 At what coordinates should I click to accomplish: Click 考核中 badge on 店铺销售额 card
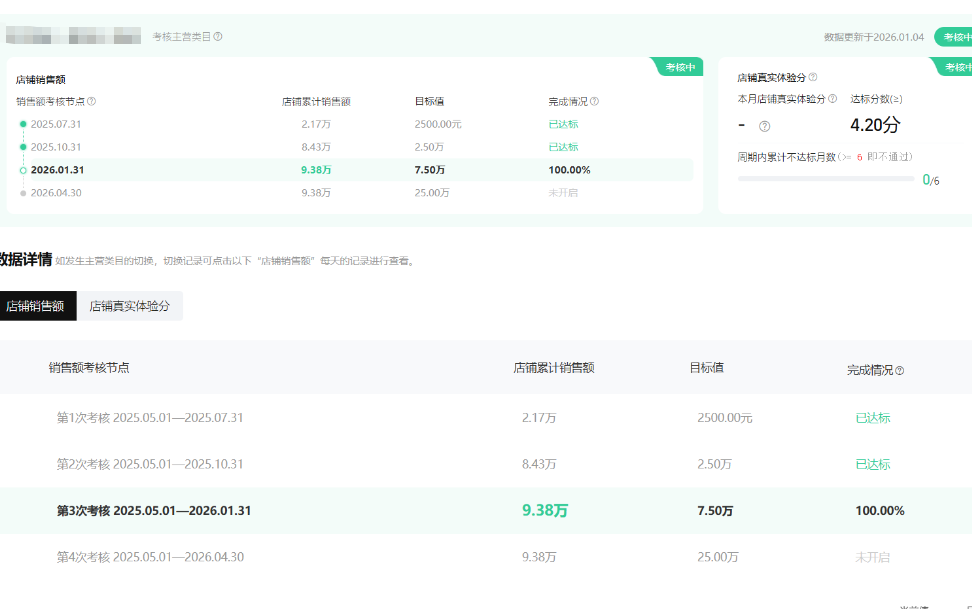tap(677, 67)
